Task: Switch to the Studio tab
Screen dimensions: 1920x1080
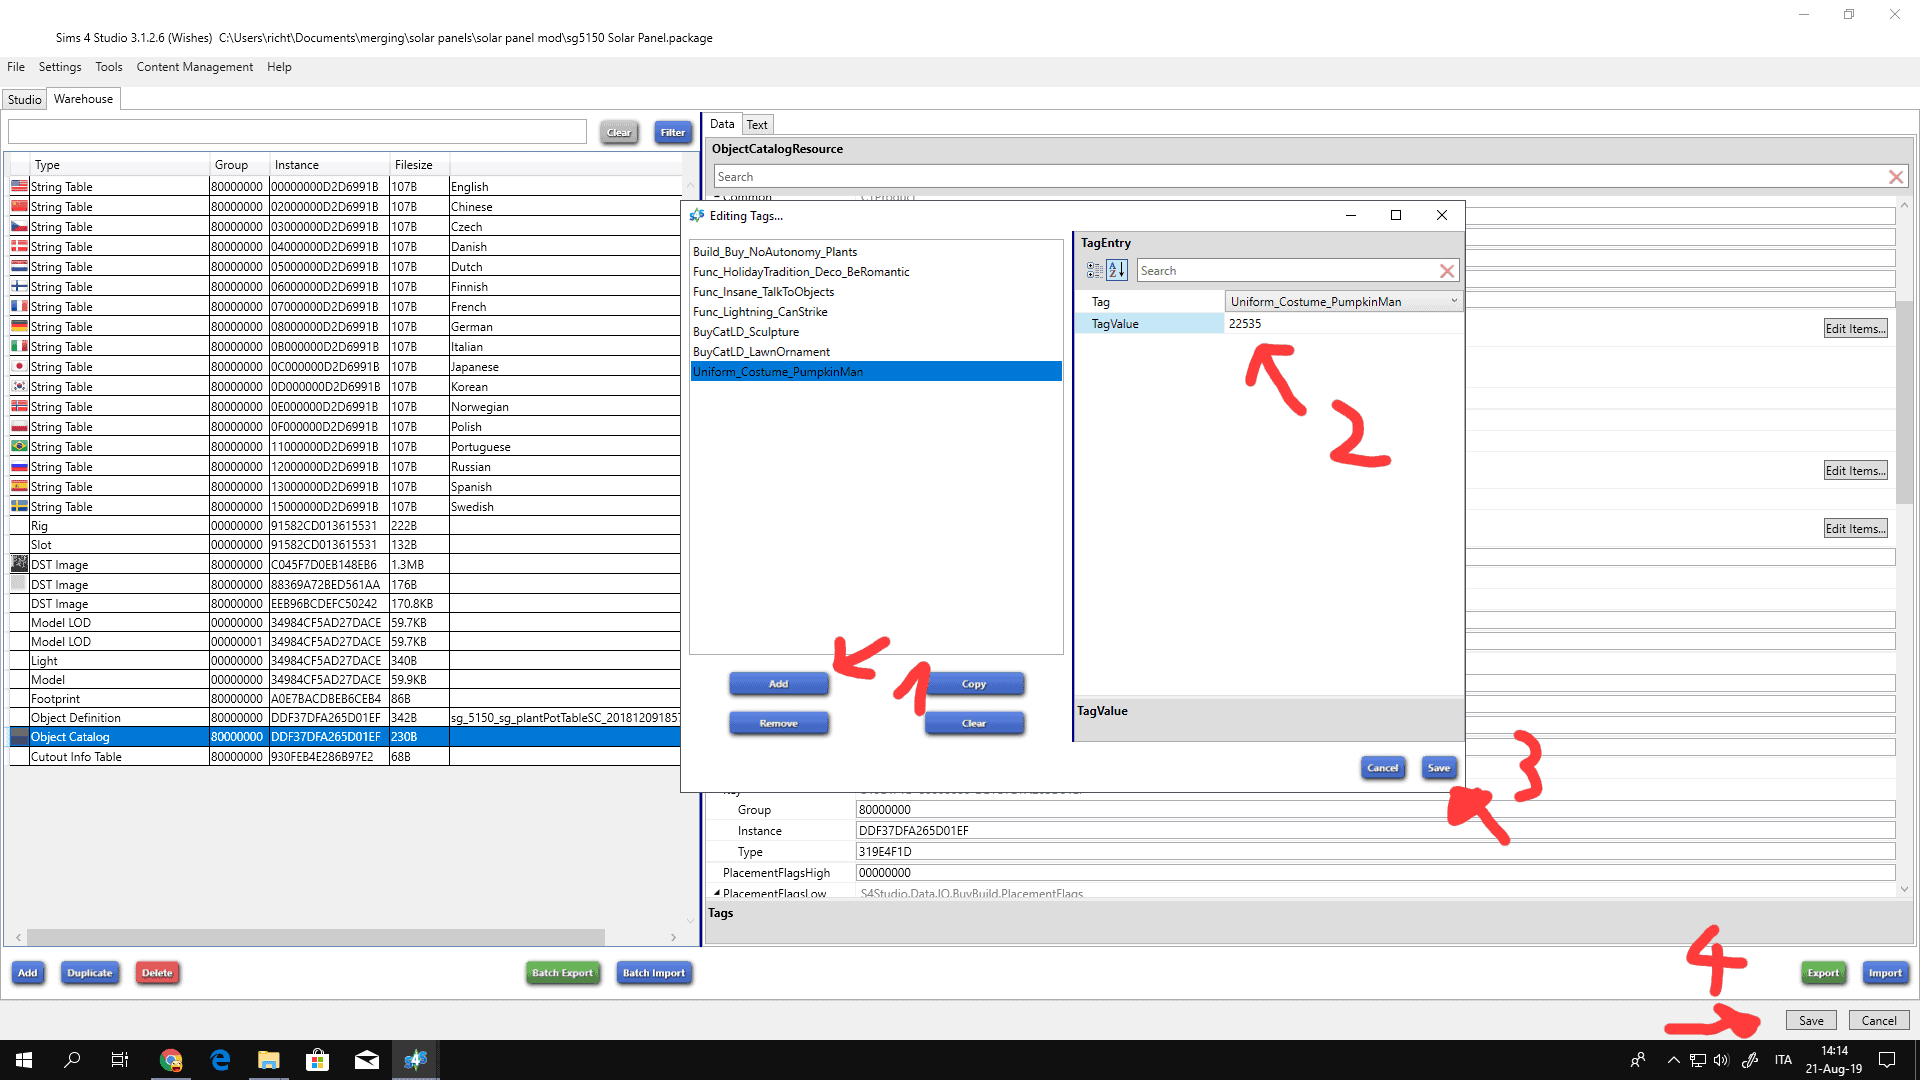Action: (x=24, y=99)
